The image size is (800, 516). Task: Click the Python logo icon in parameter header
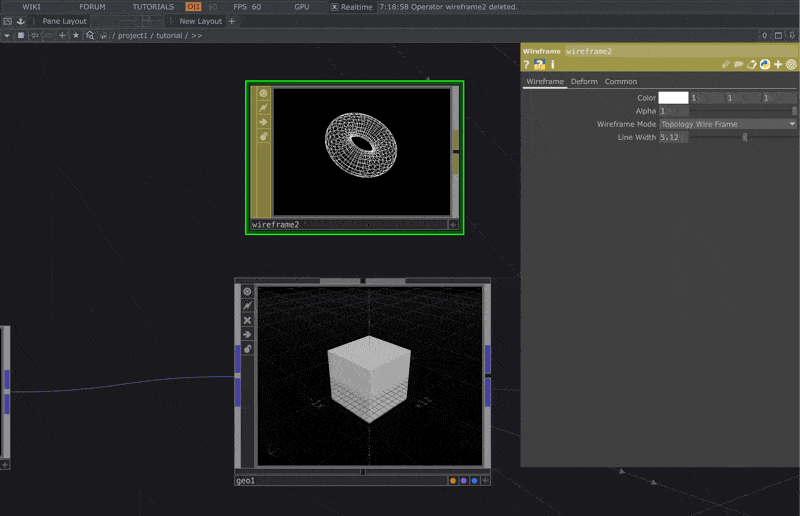click(765, 64)
